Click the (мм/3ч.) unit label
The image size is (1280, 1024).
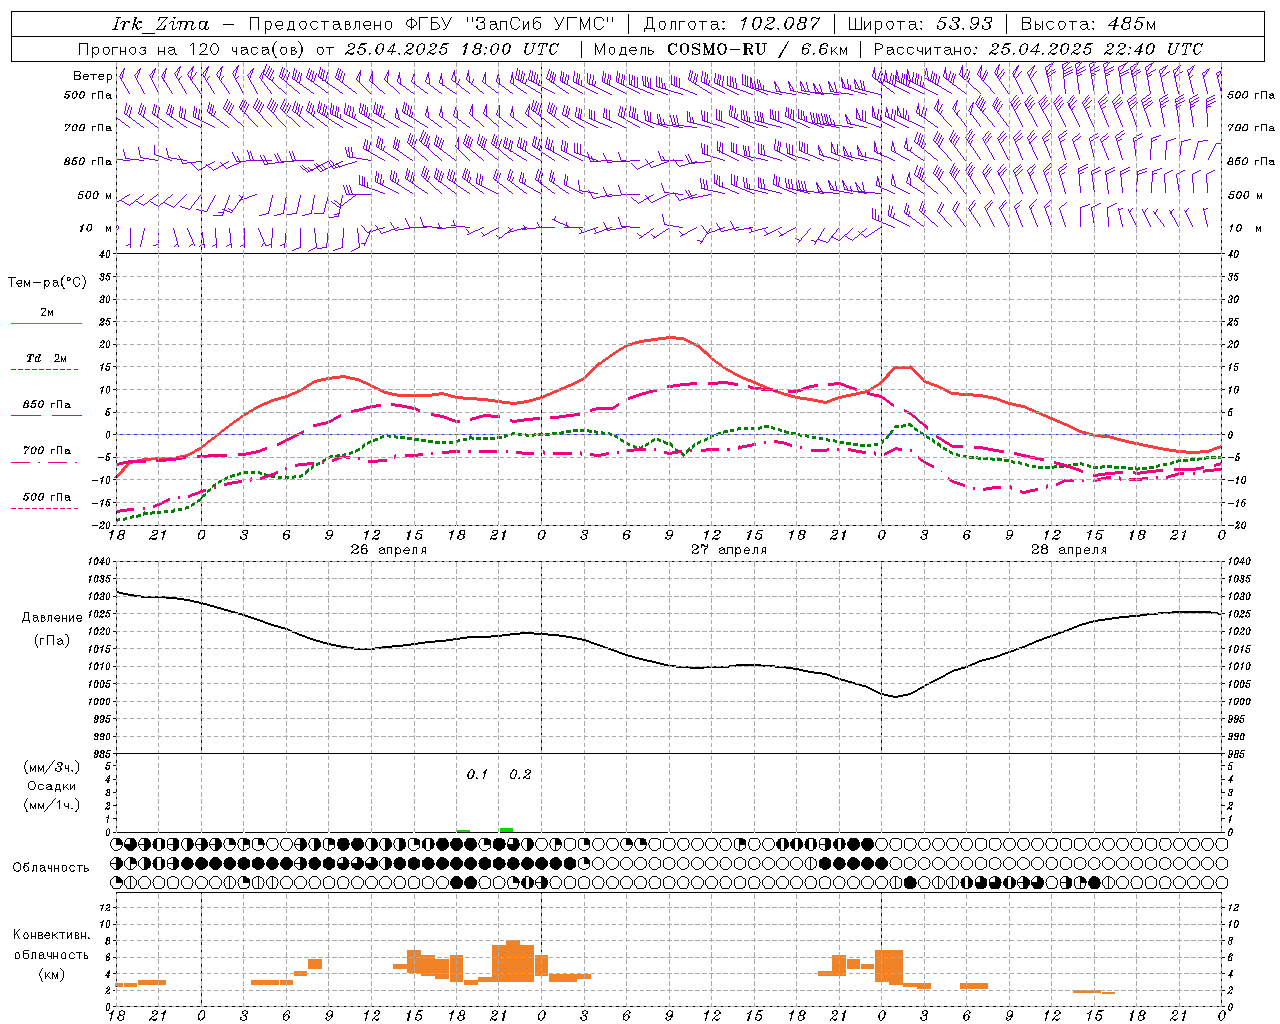tap(52, 768)
